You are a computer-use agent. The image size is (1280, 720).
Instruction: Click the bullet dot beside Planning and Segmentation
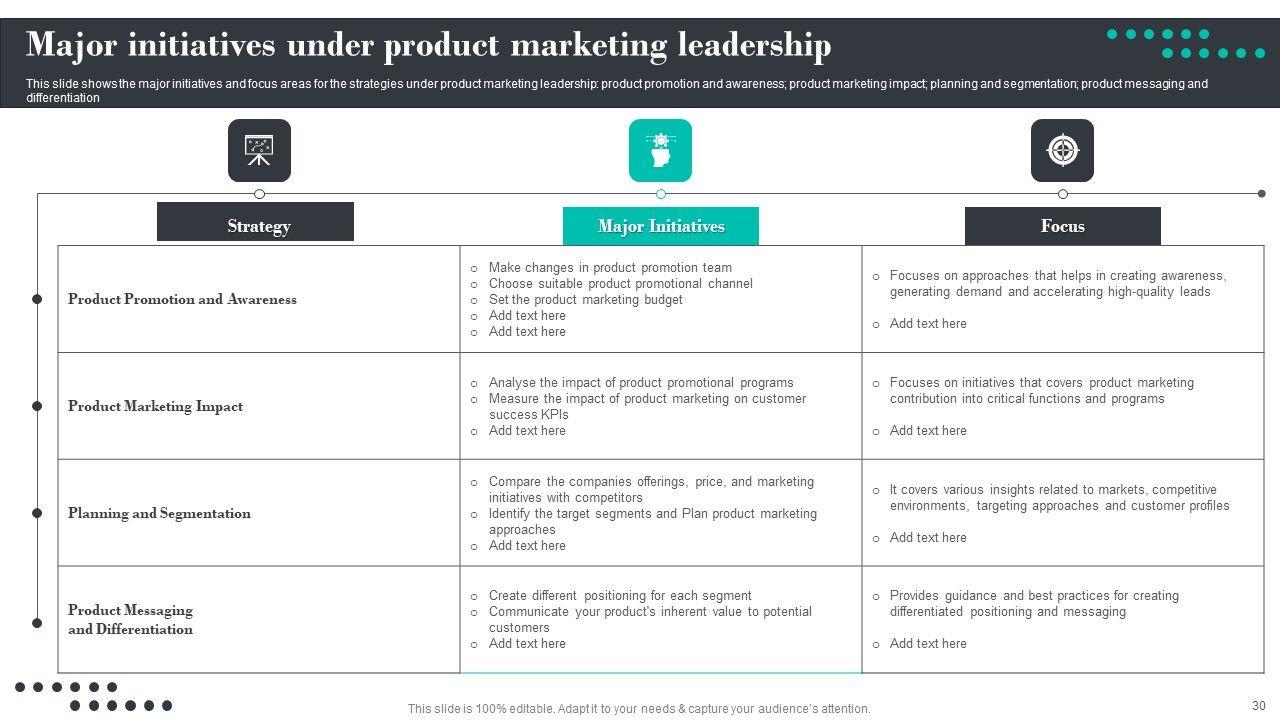pyautogui.click(x=37, y=513)
